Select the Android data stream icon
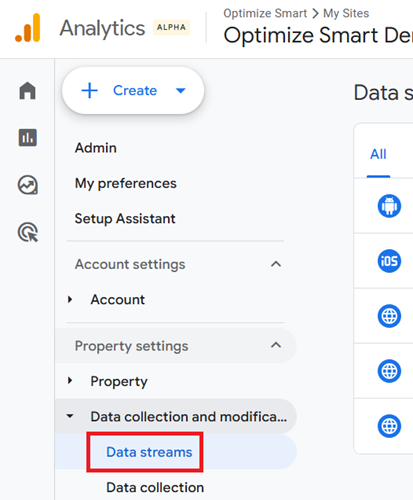This screenshot has width=413, height=500. [x=389, y=206]
